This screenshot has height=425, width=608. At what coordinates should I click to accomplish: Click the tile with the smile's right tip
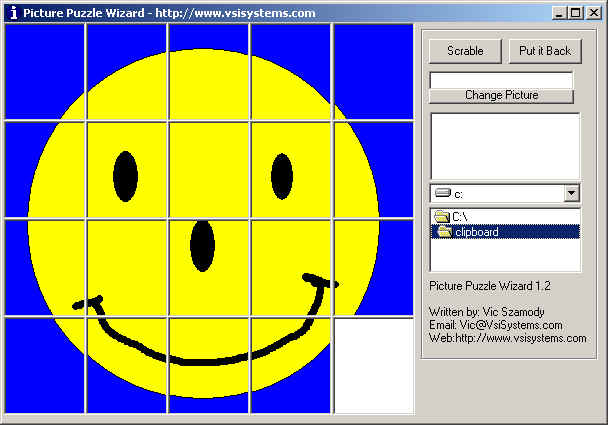coord(291,268)
